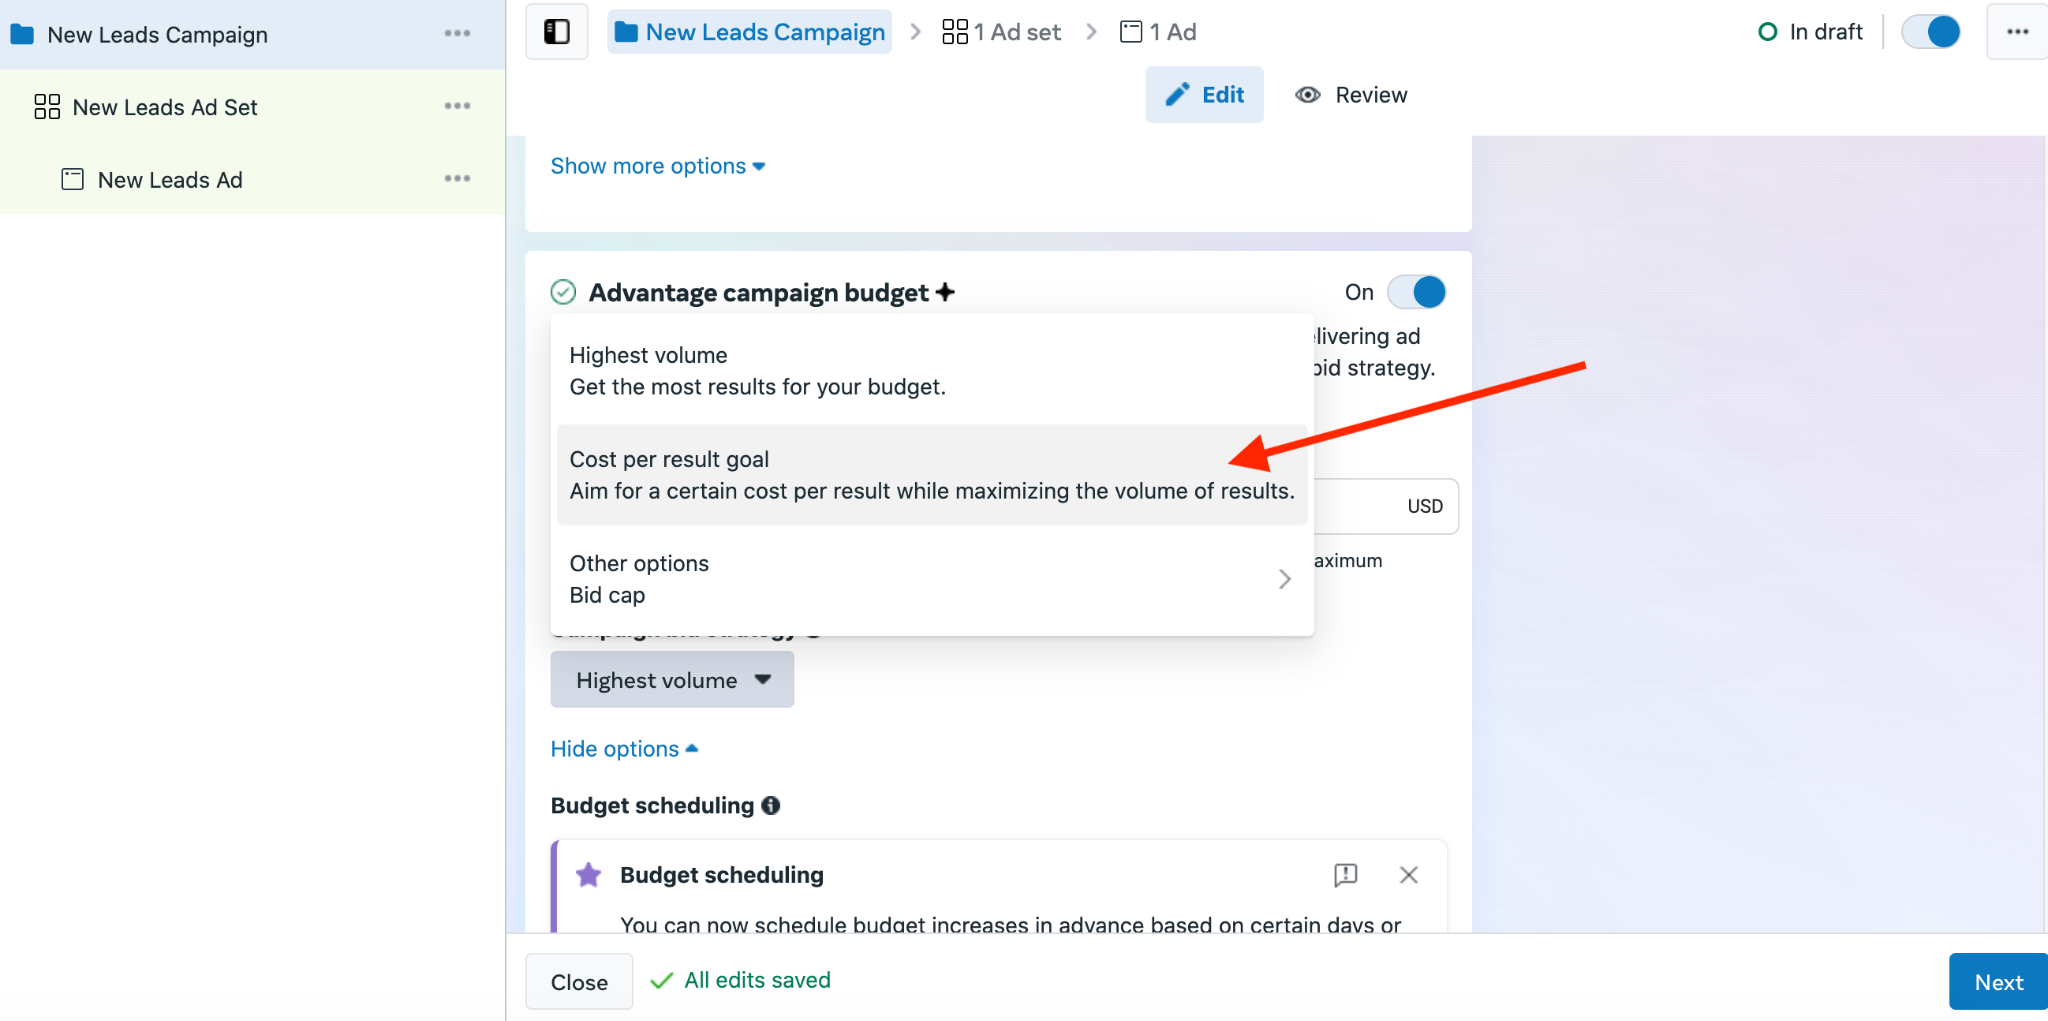Image resolution: width=2048 pixels, height=1021 pixels.
Task: Go to 1 Ad set breadcrumb
Action: 1001,32
